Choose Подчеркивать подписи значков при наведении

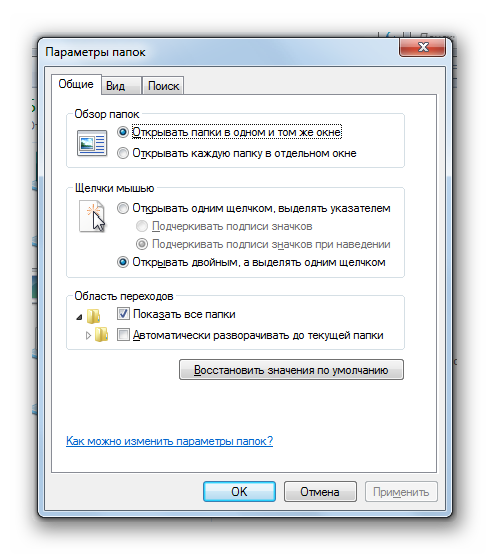[263, 244]
